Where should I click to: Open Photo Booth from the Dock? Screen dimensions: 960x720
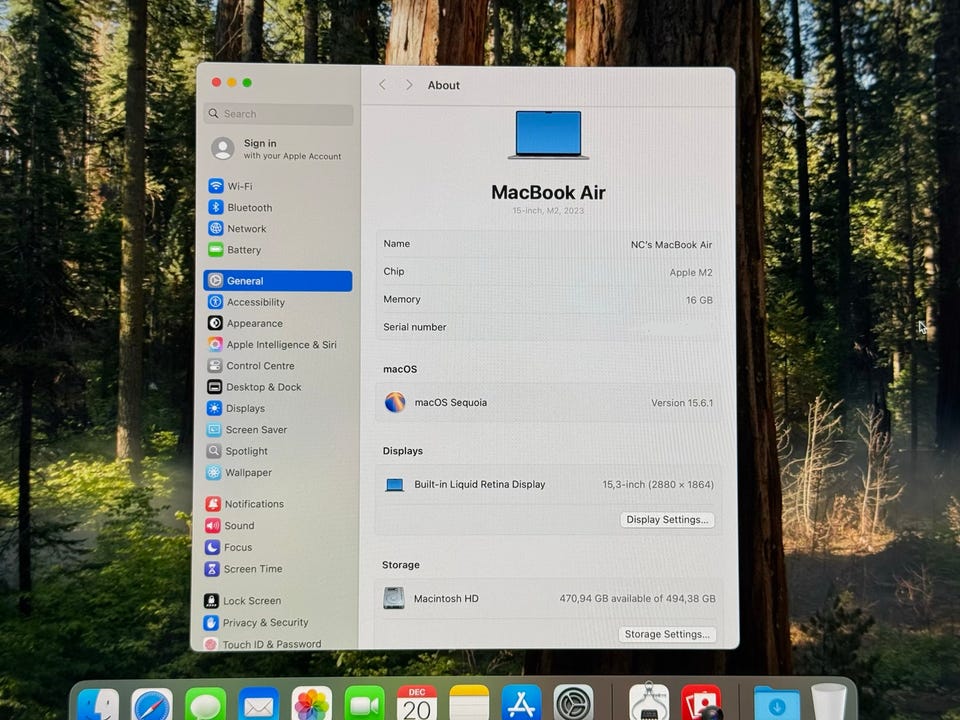(702, 703)
